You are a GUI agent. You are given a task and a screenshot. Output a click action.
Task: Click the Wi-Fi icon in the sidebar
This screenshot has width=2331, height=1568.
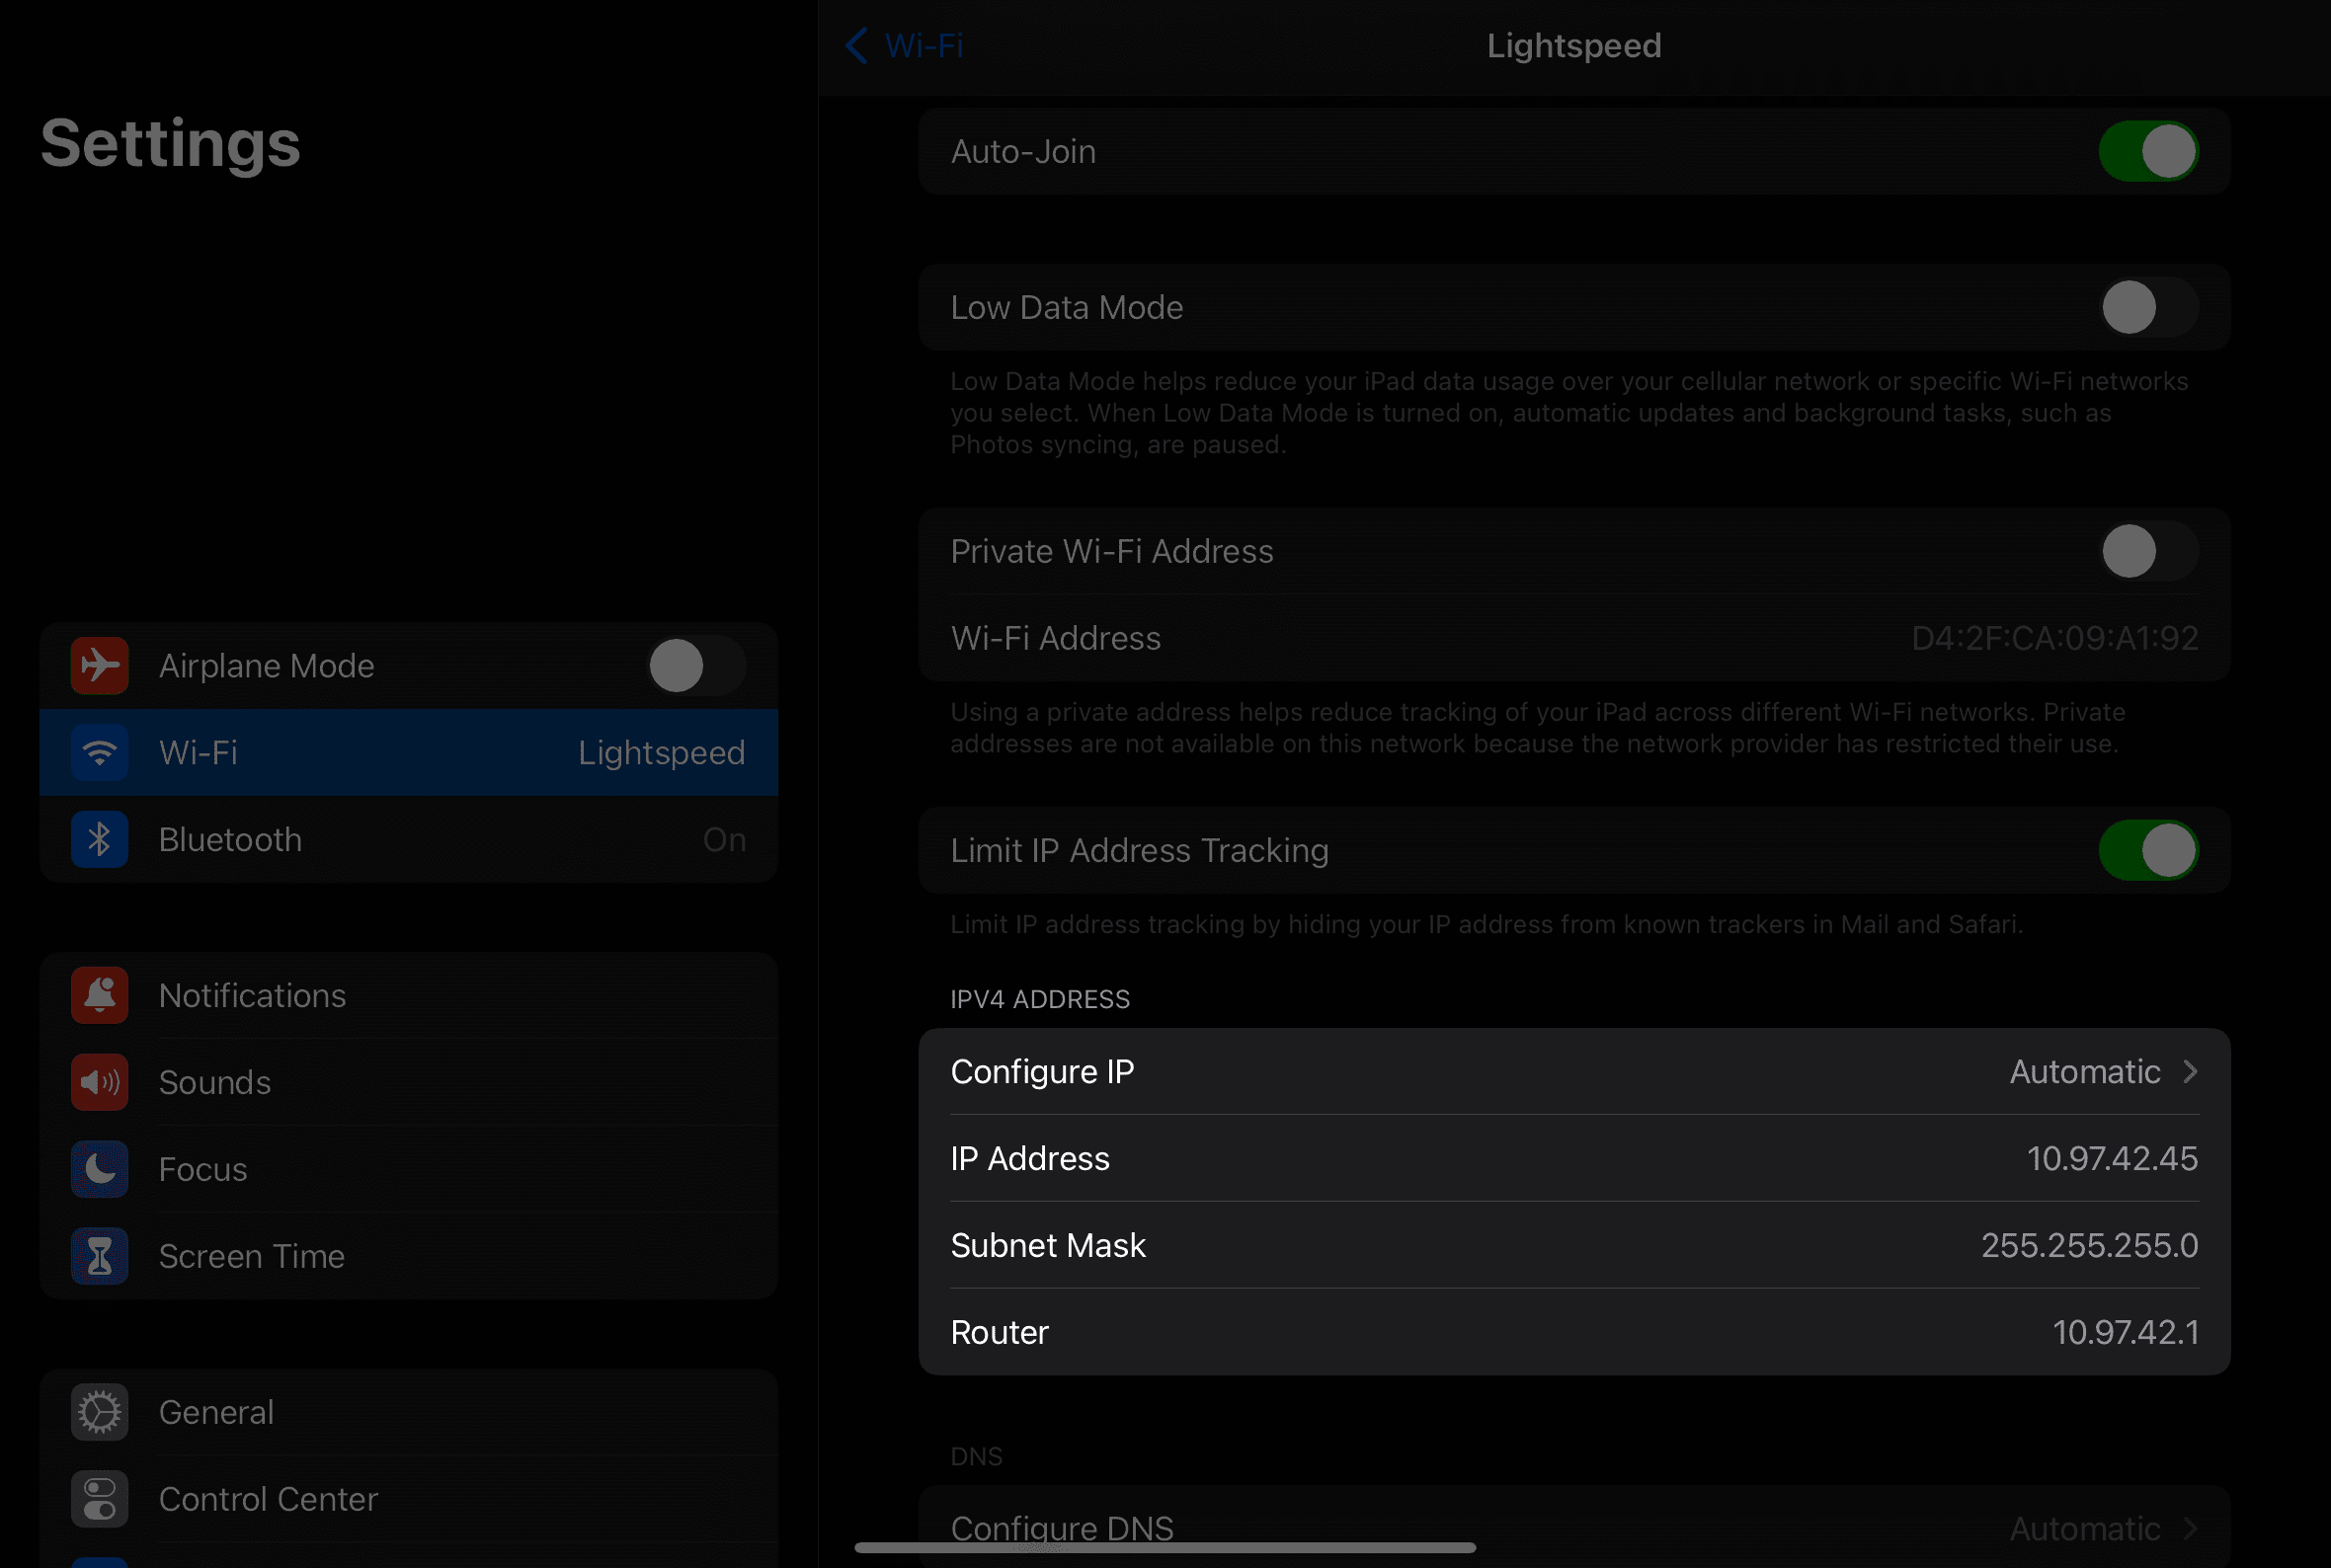coord(99,752)
